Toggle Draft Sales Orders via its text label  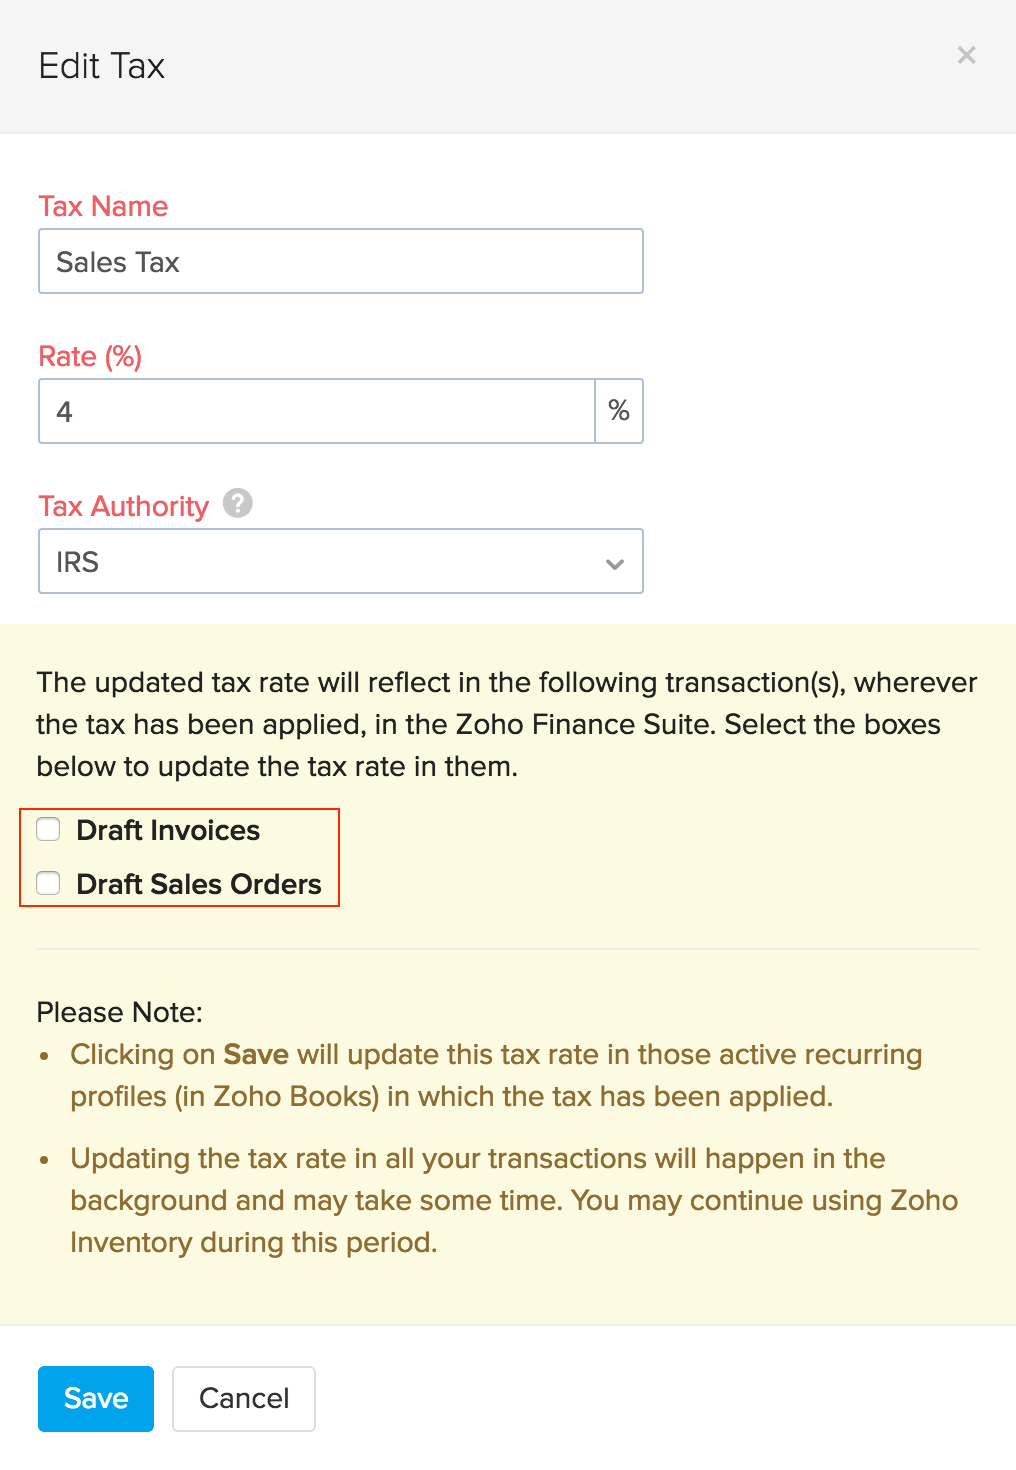pyautogui.click(x=198, y=884)
